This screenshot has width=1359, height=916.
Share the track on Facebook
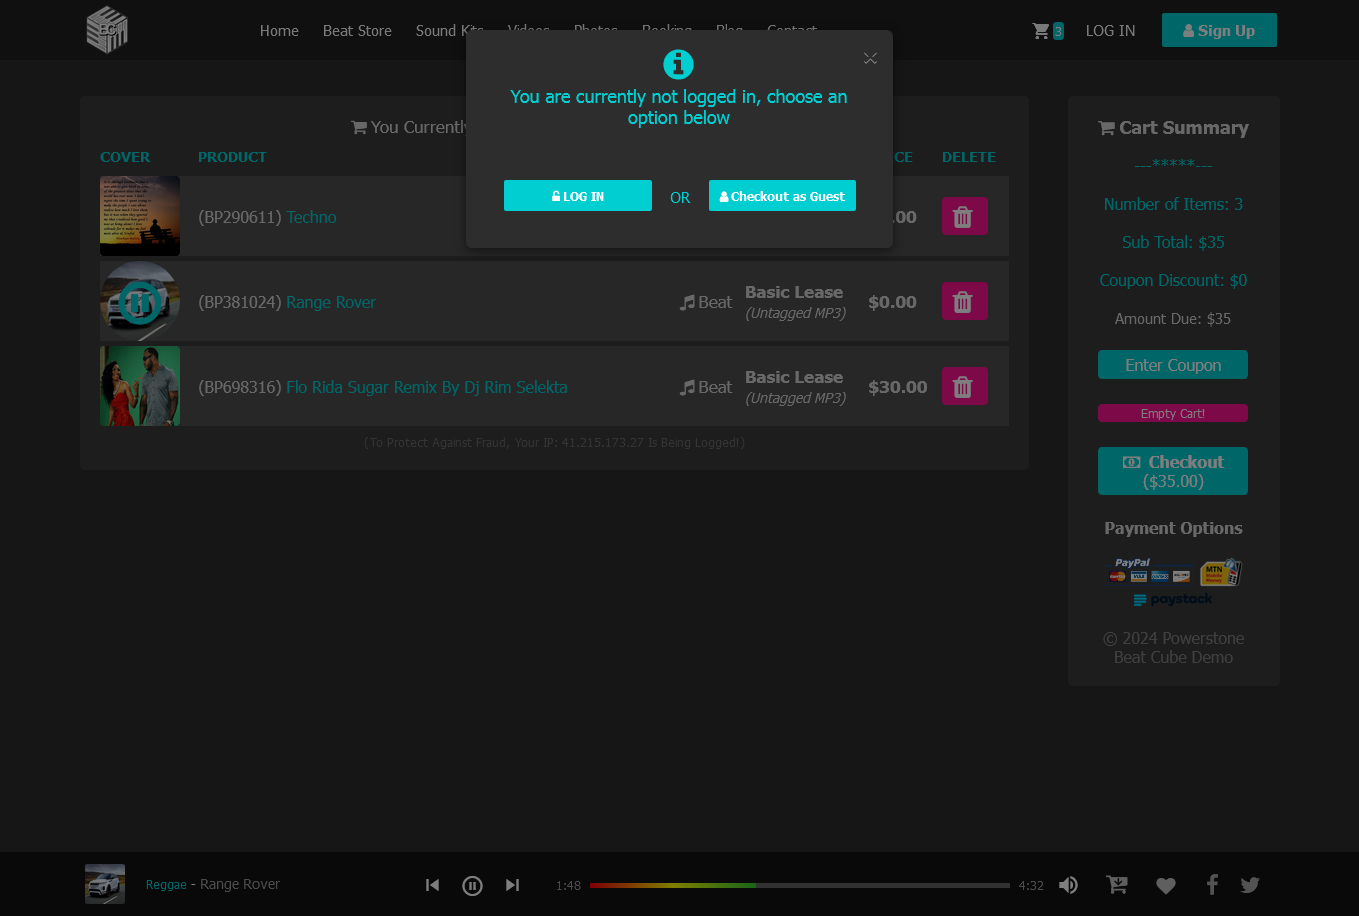[1212, 885]
